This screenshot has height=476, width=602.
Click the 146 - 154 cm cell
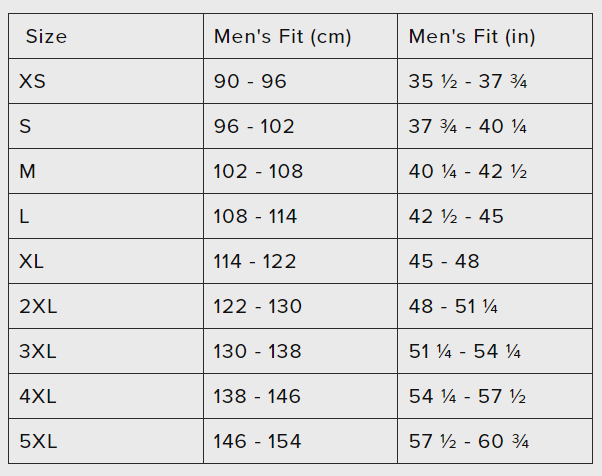(257, 441)
